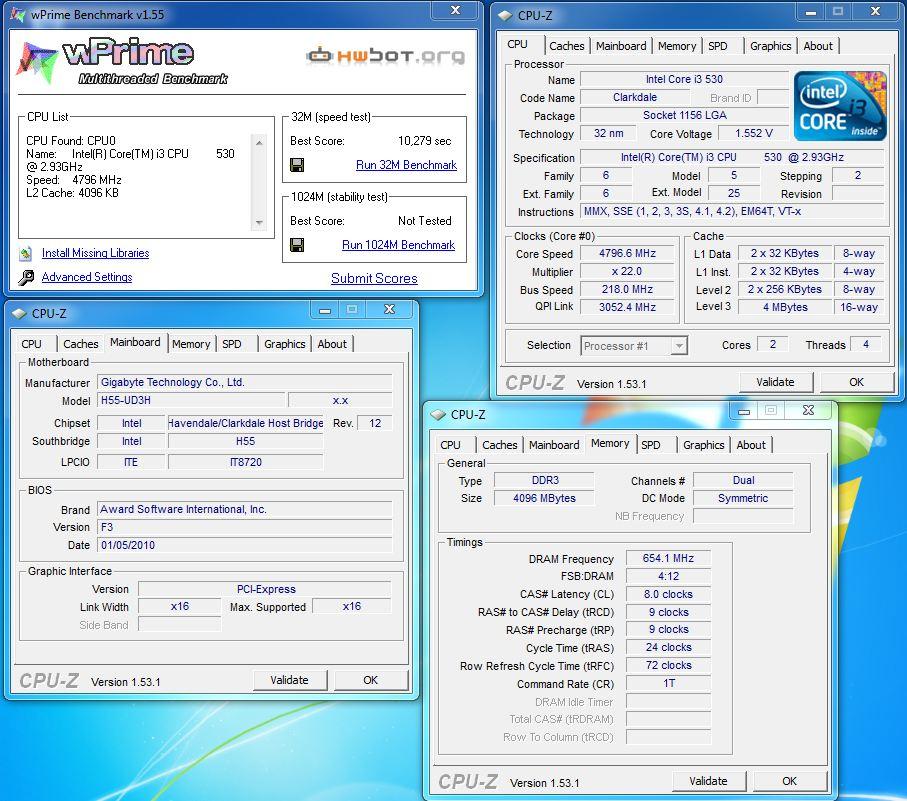Screen dimensions: 907x801
Task: Click the wrench Advanced Settings icon
Action: click(x=25, y=278)
